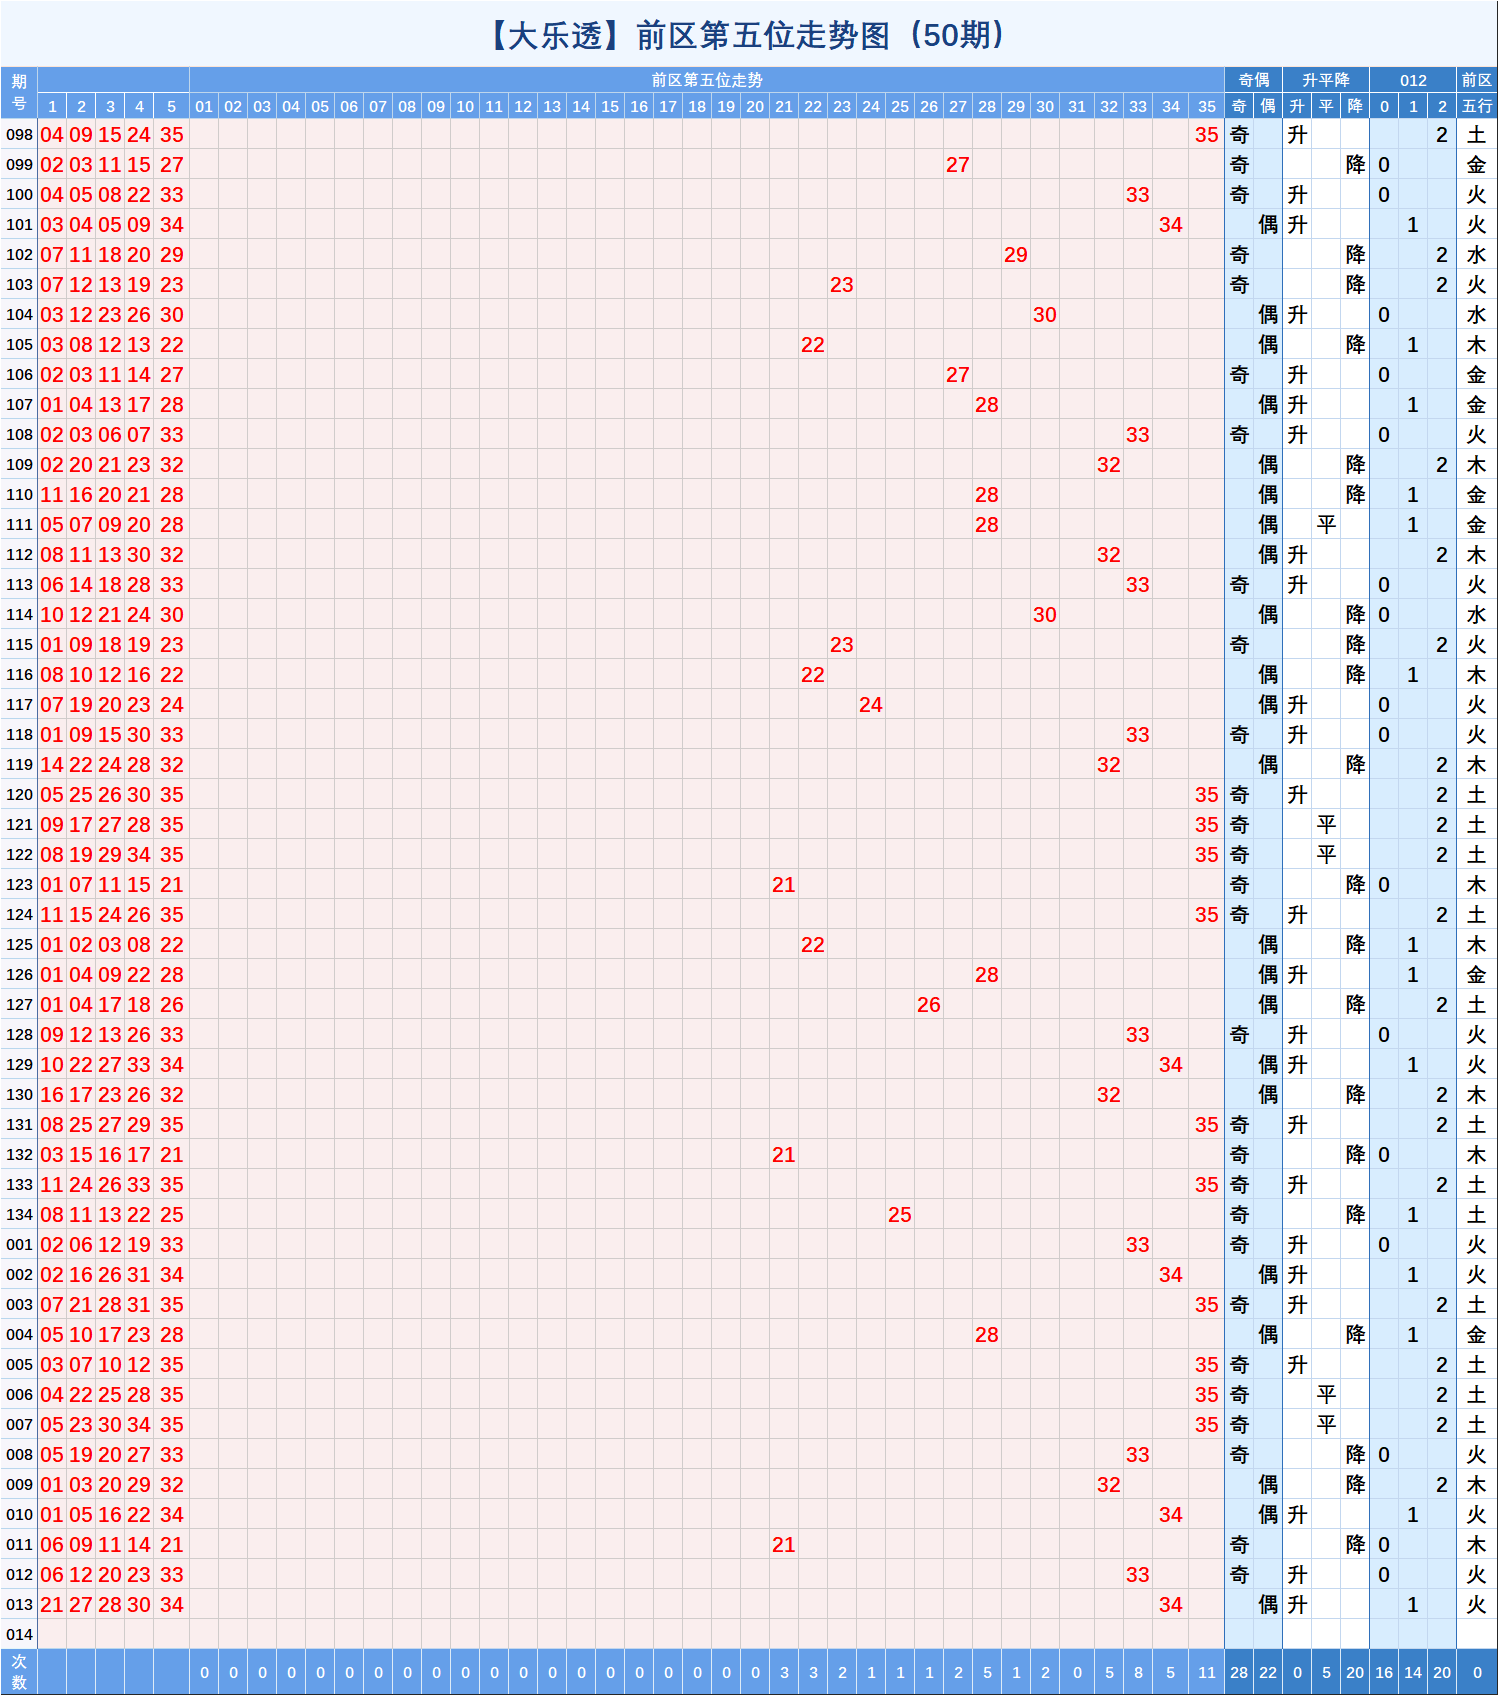The height and width of the screenshot is (1695, 1498).
Task: Click the 平 mark in row 006
Action: pyautogui.click(x=1326, y=1395)
